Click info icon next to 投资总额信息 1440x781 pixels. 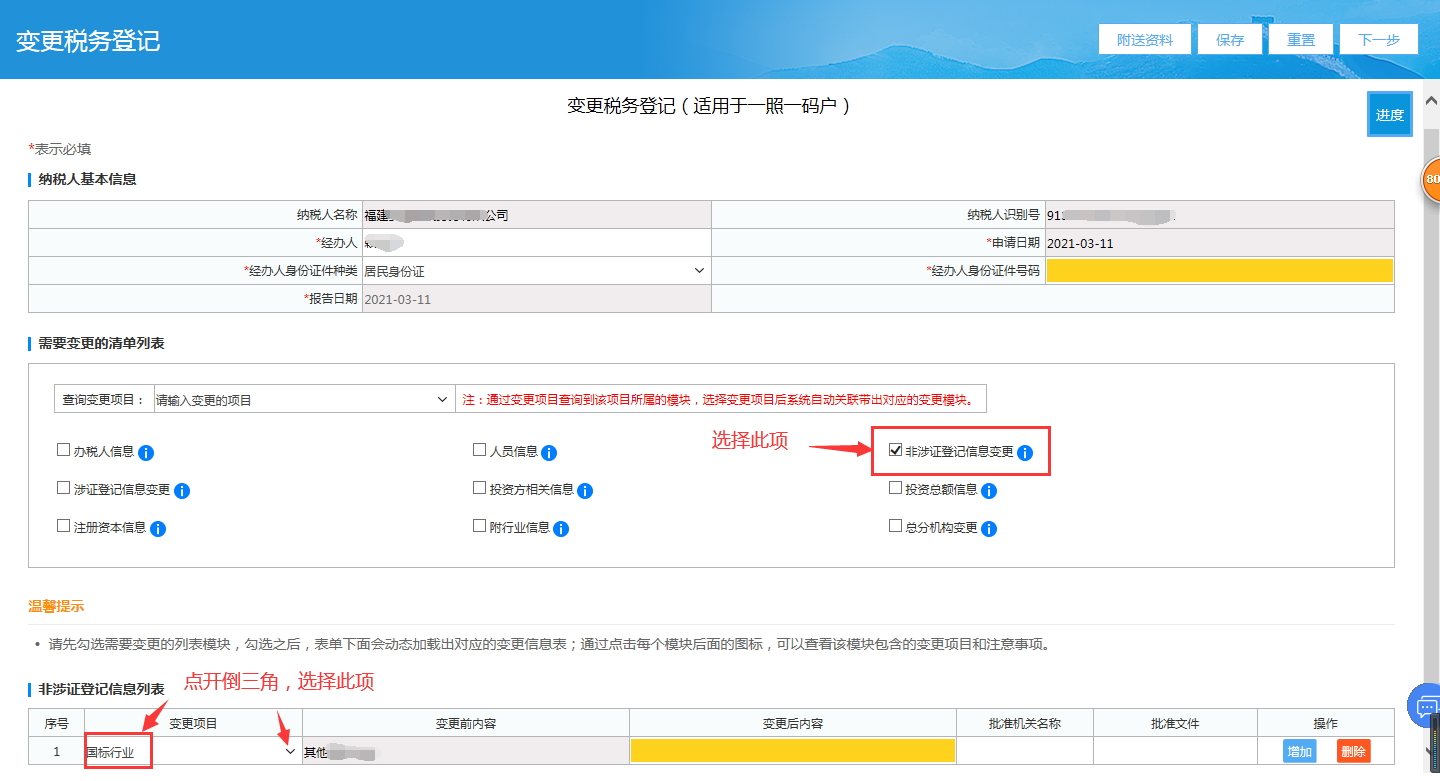tap(989, 491)
